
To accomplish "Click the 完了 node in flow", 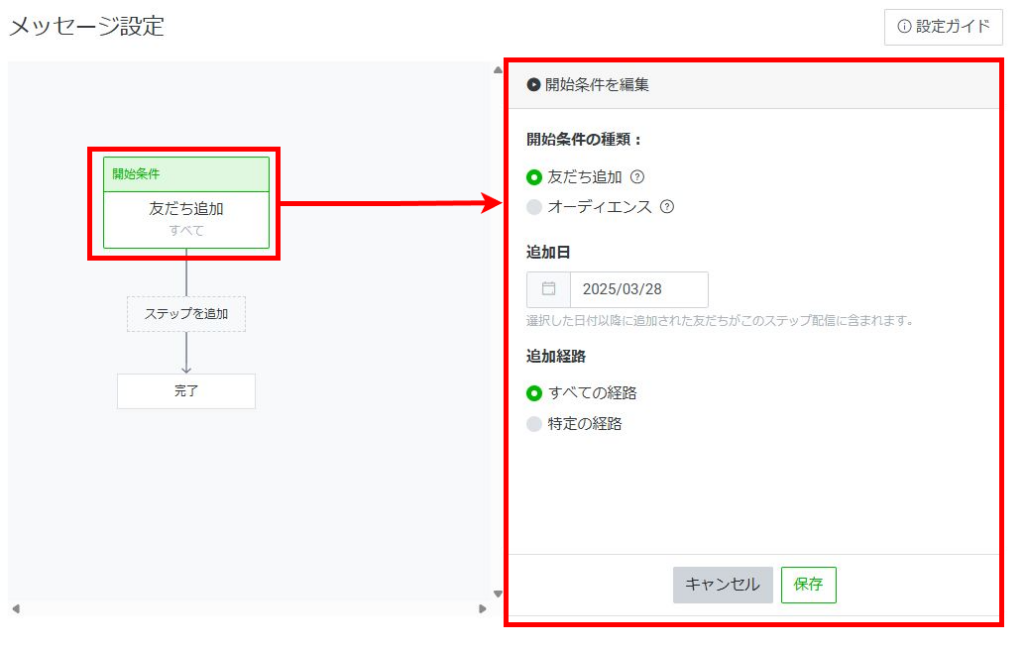I will coord(186,391).
